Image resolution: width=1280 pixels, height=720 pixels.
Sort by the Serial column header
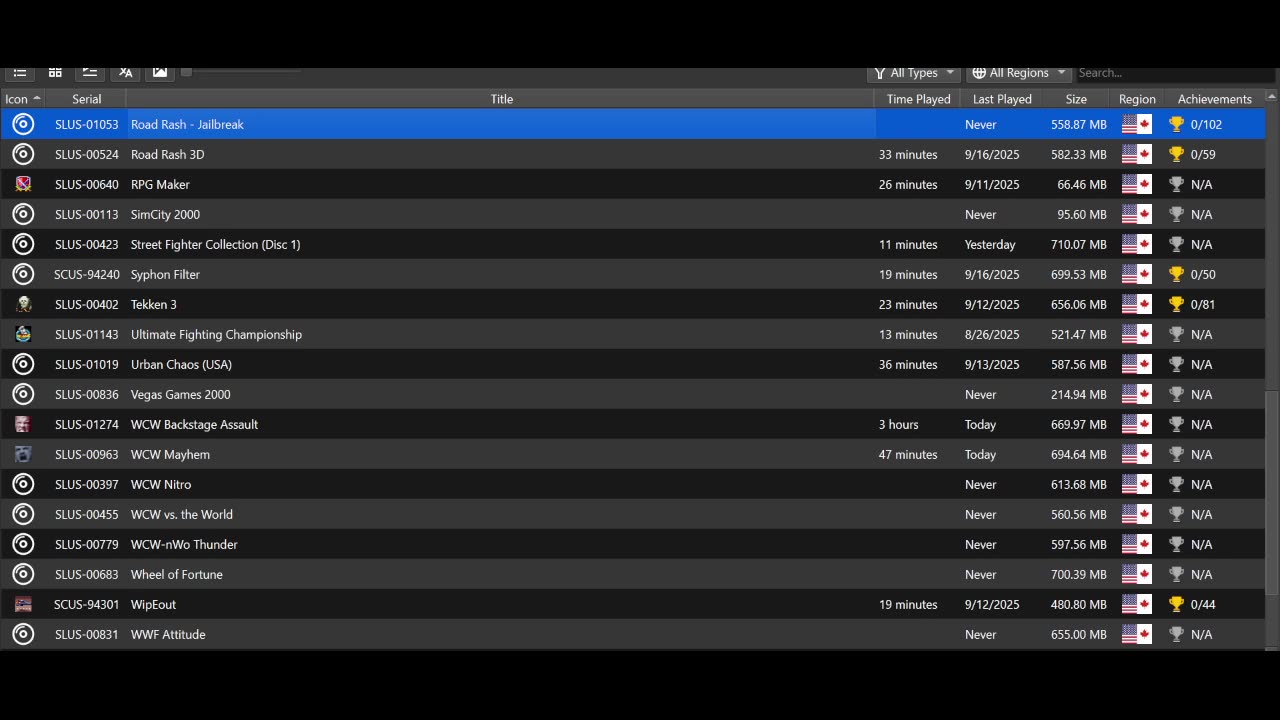[86, 99]
